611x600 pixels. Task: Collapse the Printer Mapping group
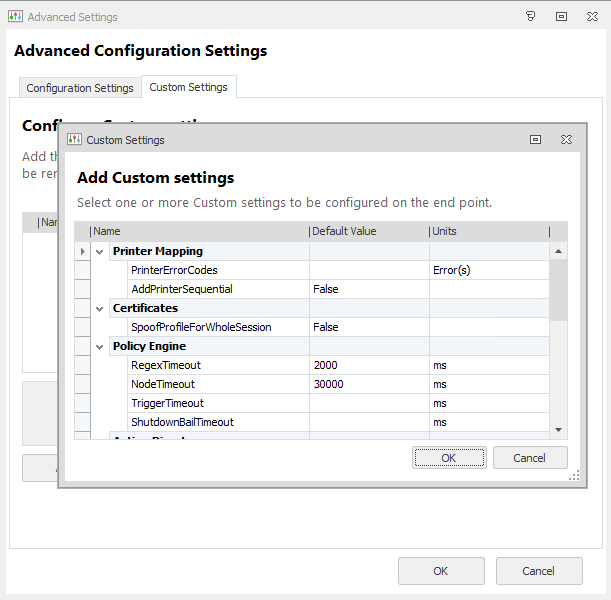(x=100, y=251)
